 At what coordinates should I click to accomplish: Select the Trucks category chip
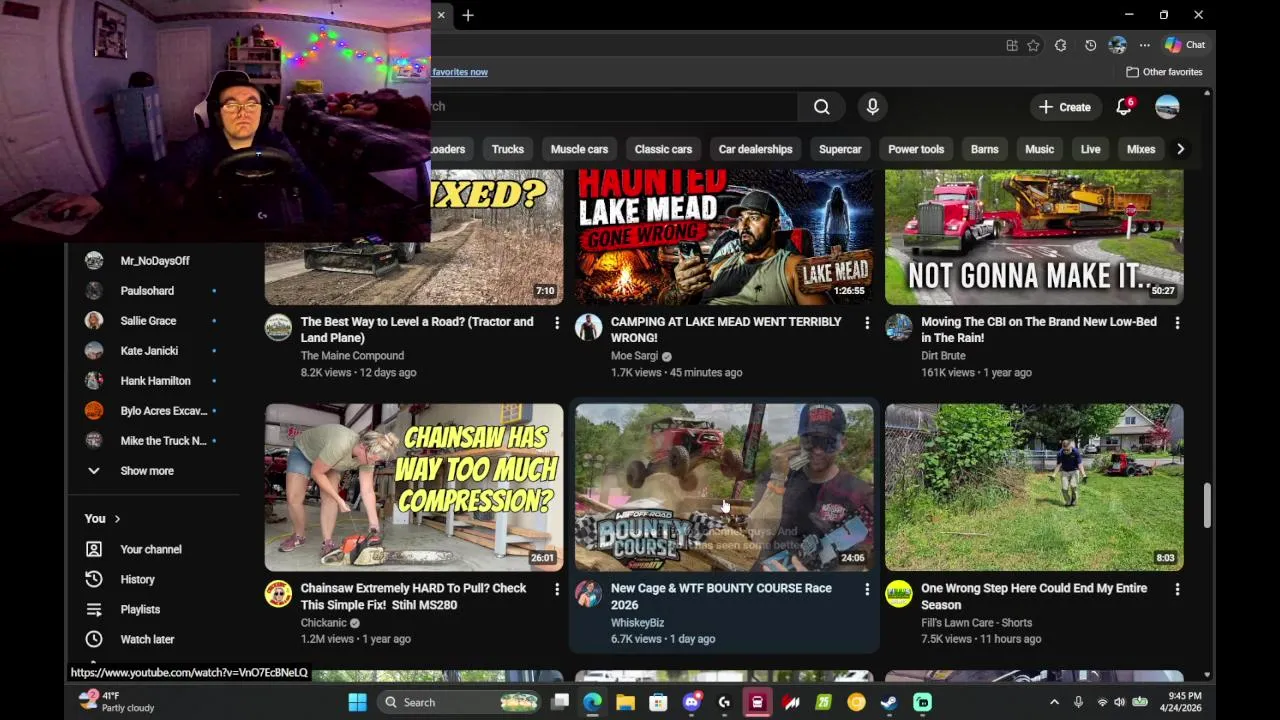tap(508, 149)
